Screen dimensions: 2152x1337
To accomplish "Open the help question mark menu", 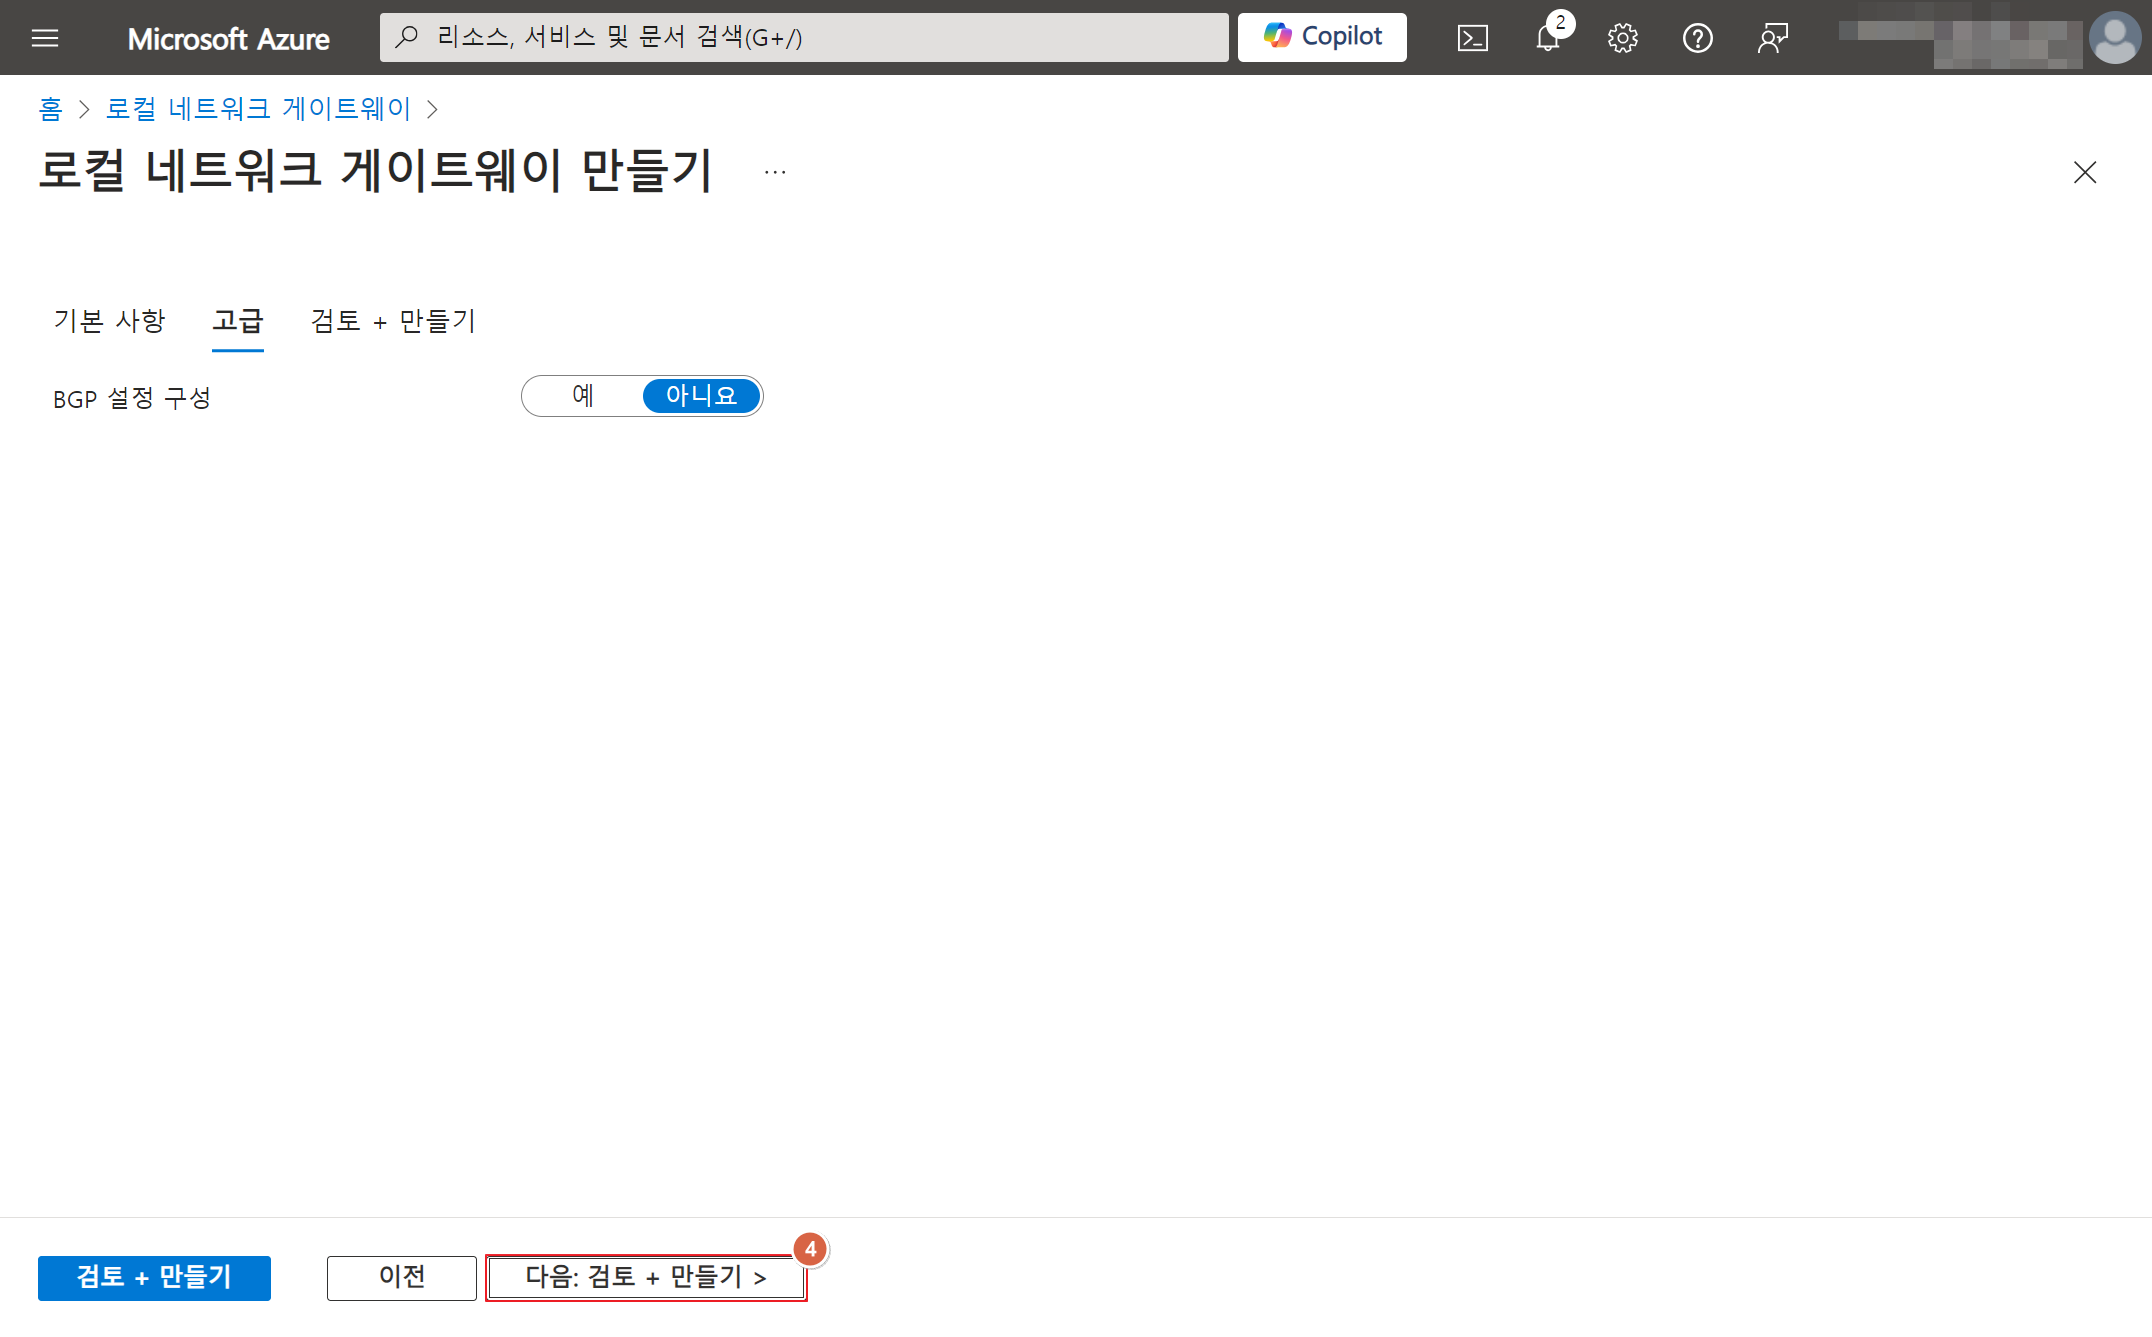I will [x=1697, y=38].
